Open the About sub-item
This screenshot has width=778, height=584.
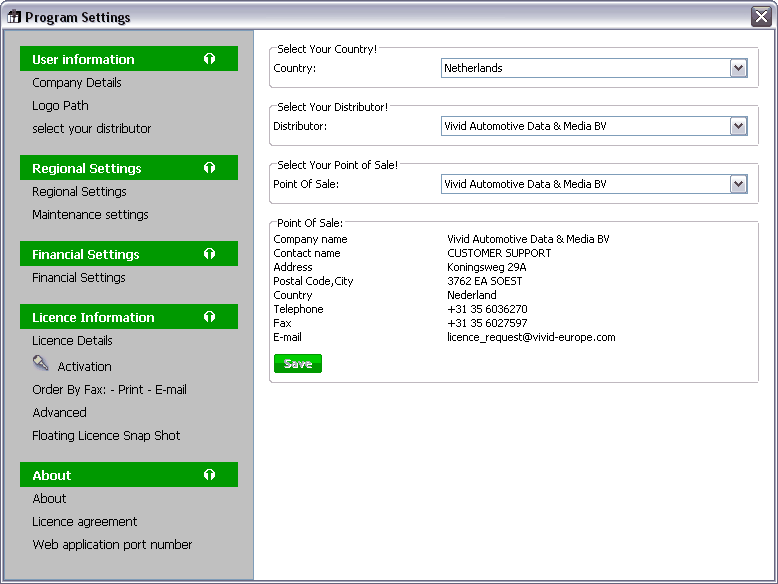(49, 499)
